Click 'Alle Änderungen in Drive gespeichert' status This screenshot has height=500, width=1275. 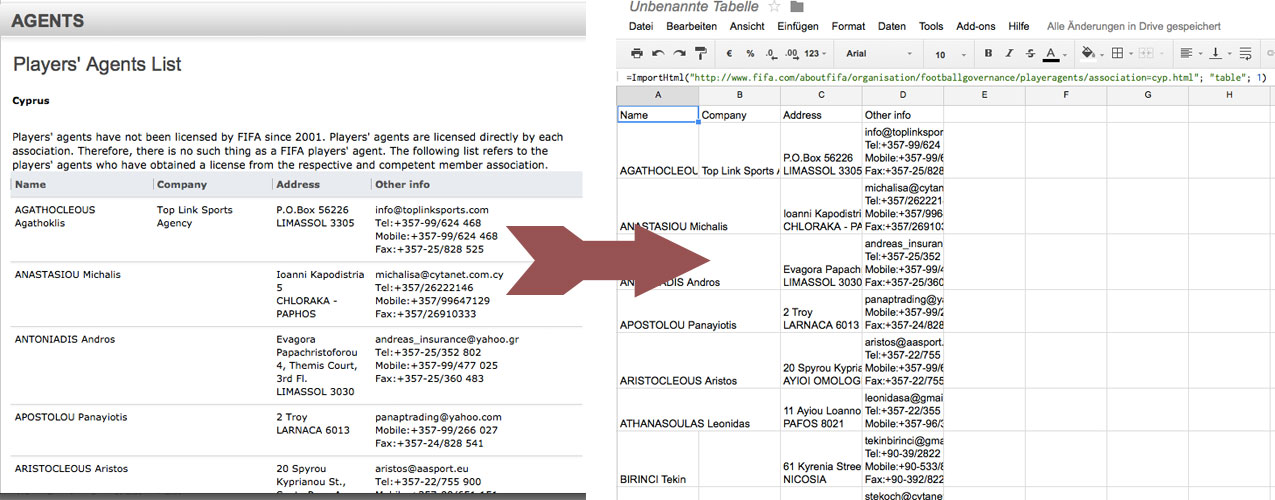click(x=1133, y=26)
